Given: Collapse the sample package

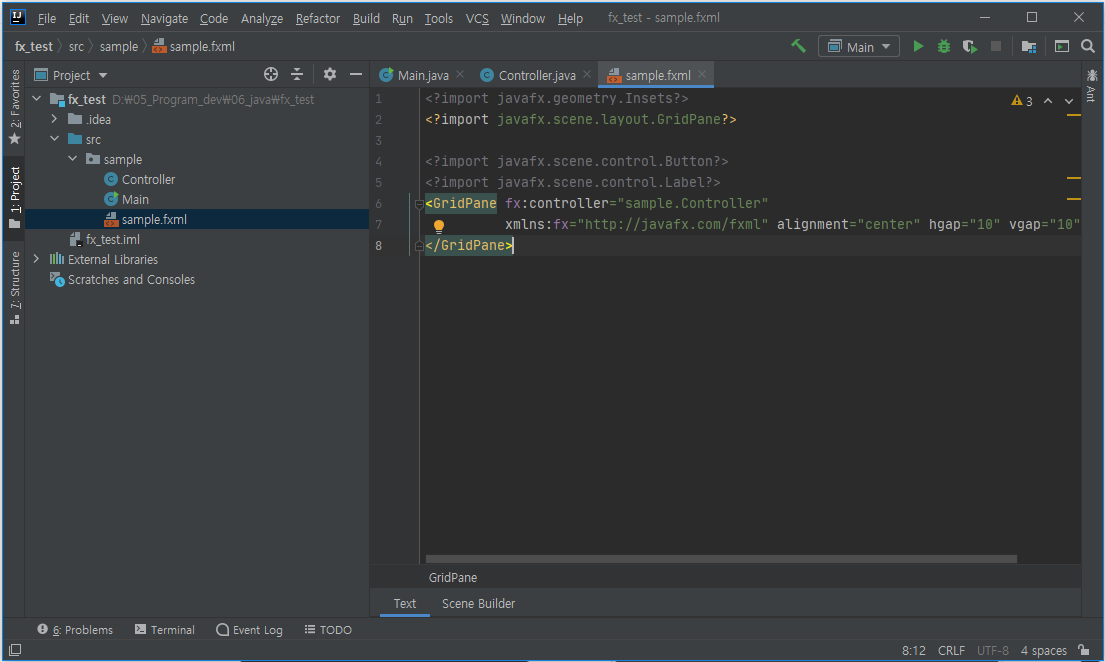Looking at the screenshot, I should [x=73, y=159].
